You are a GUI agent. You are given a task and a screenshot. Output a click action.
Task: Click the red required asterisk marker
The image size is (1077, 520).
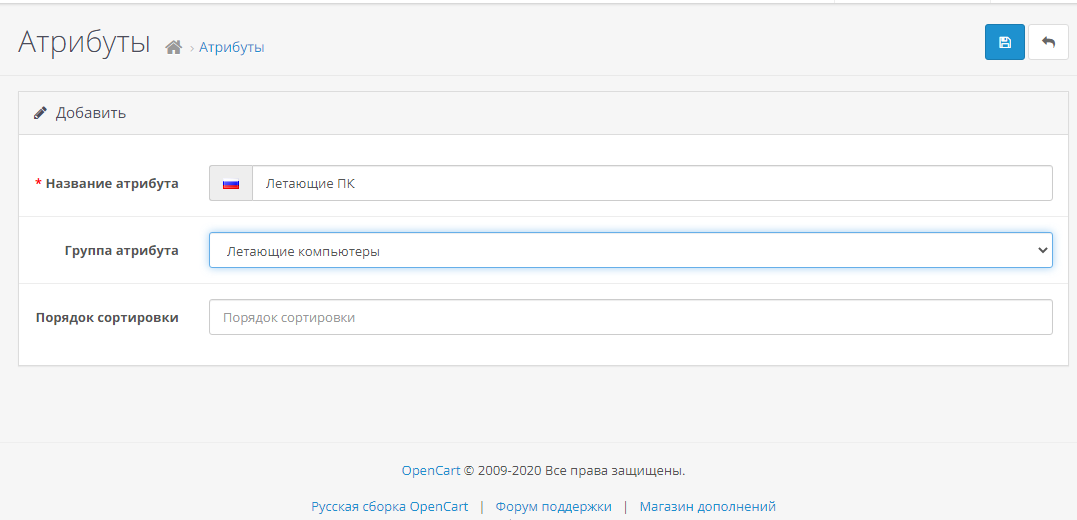point(38,185)
